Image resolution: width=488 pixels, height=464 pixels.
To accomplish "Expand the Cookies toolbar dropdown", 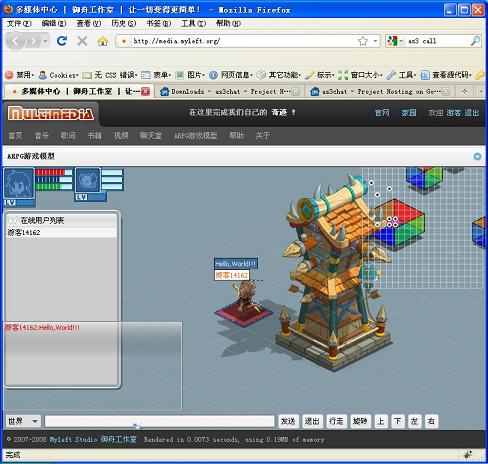I will (x=58, y=75).
